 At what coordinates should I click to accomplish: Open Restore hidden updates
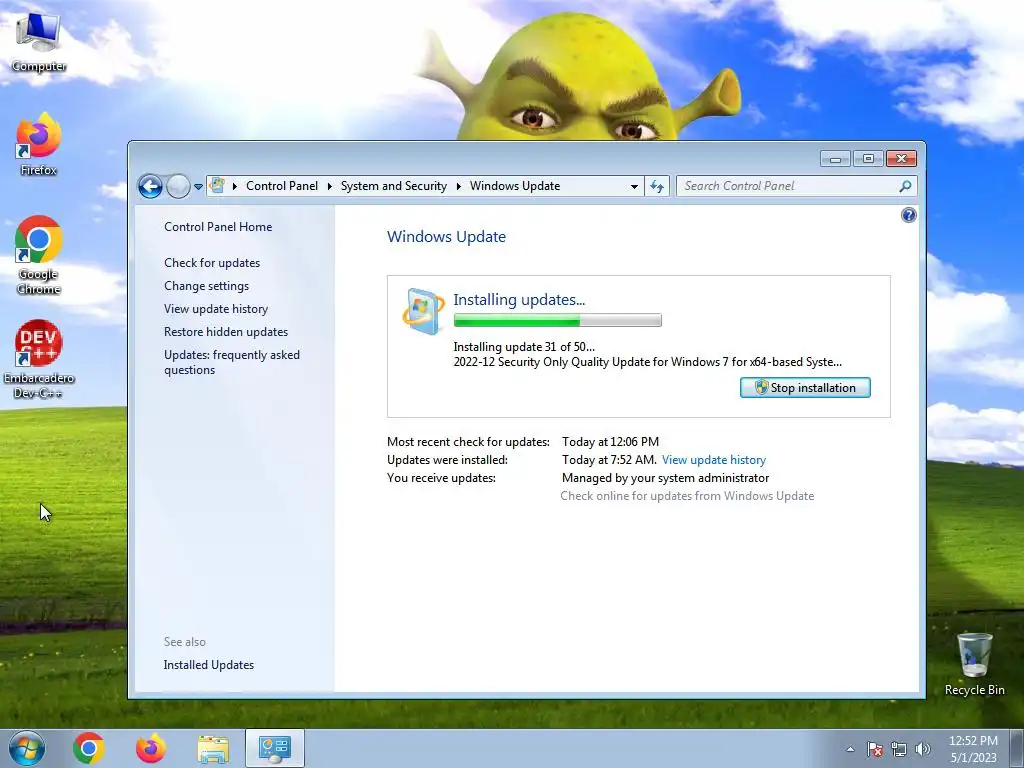[x=226, y=332]
